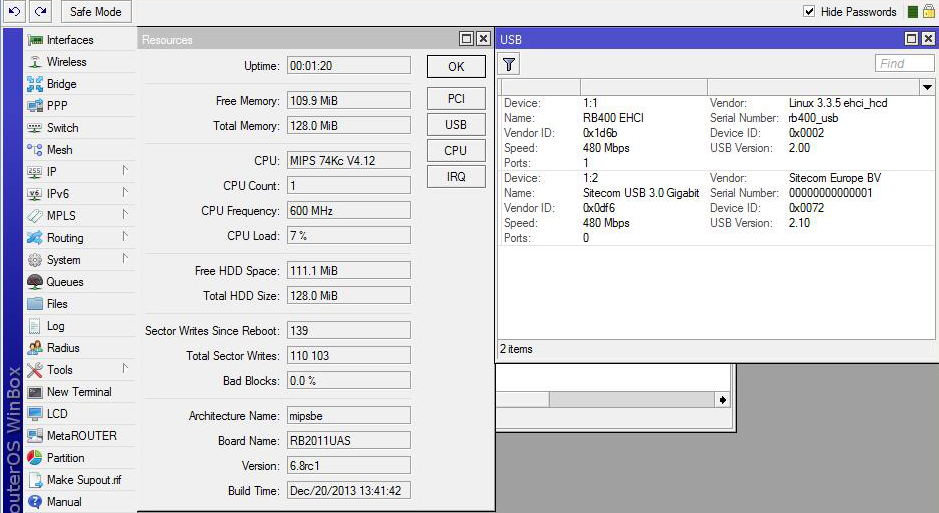Uncheck the Hide Passwords checkbox

tap(809, 11)
